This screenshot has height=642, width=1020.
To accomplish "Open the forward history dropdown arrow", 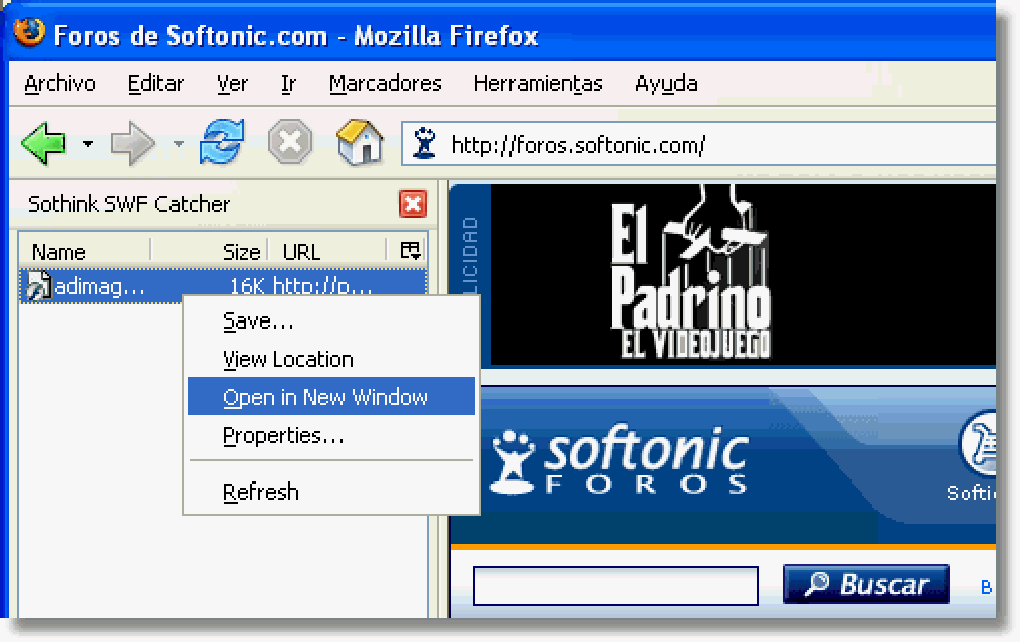I will [178, 143].
